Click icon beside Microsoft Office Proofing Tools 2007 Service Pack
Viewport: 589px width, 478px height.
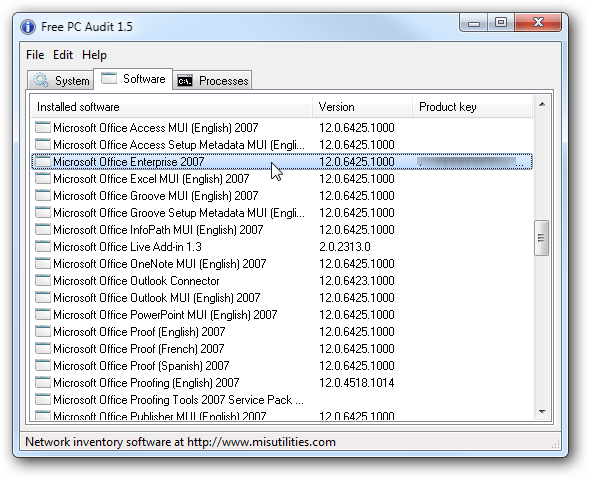(43, 400)
